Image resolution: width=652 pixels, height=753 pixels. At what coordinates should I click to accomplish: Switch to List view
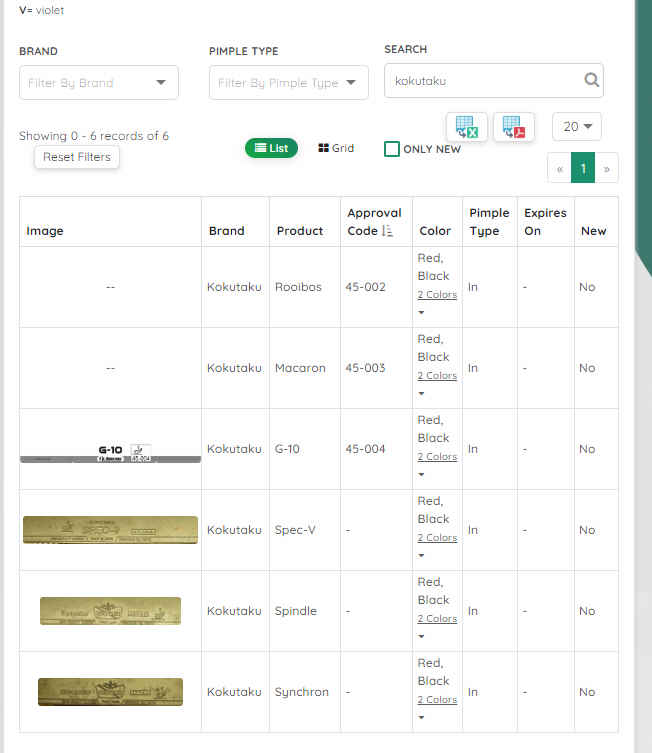click(271, 148)
